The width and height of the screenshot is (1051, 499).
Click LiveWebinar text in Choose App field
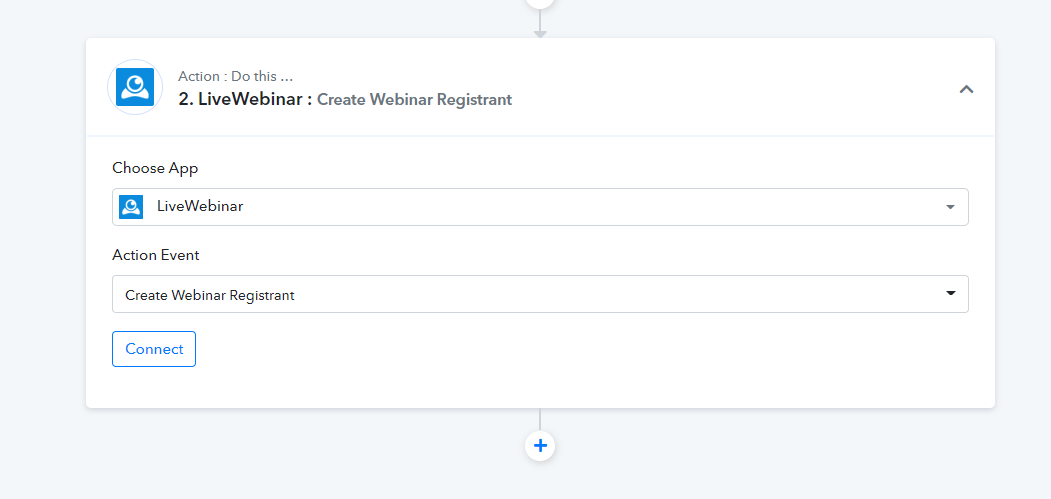click(x=200, y=207)
